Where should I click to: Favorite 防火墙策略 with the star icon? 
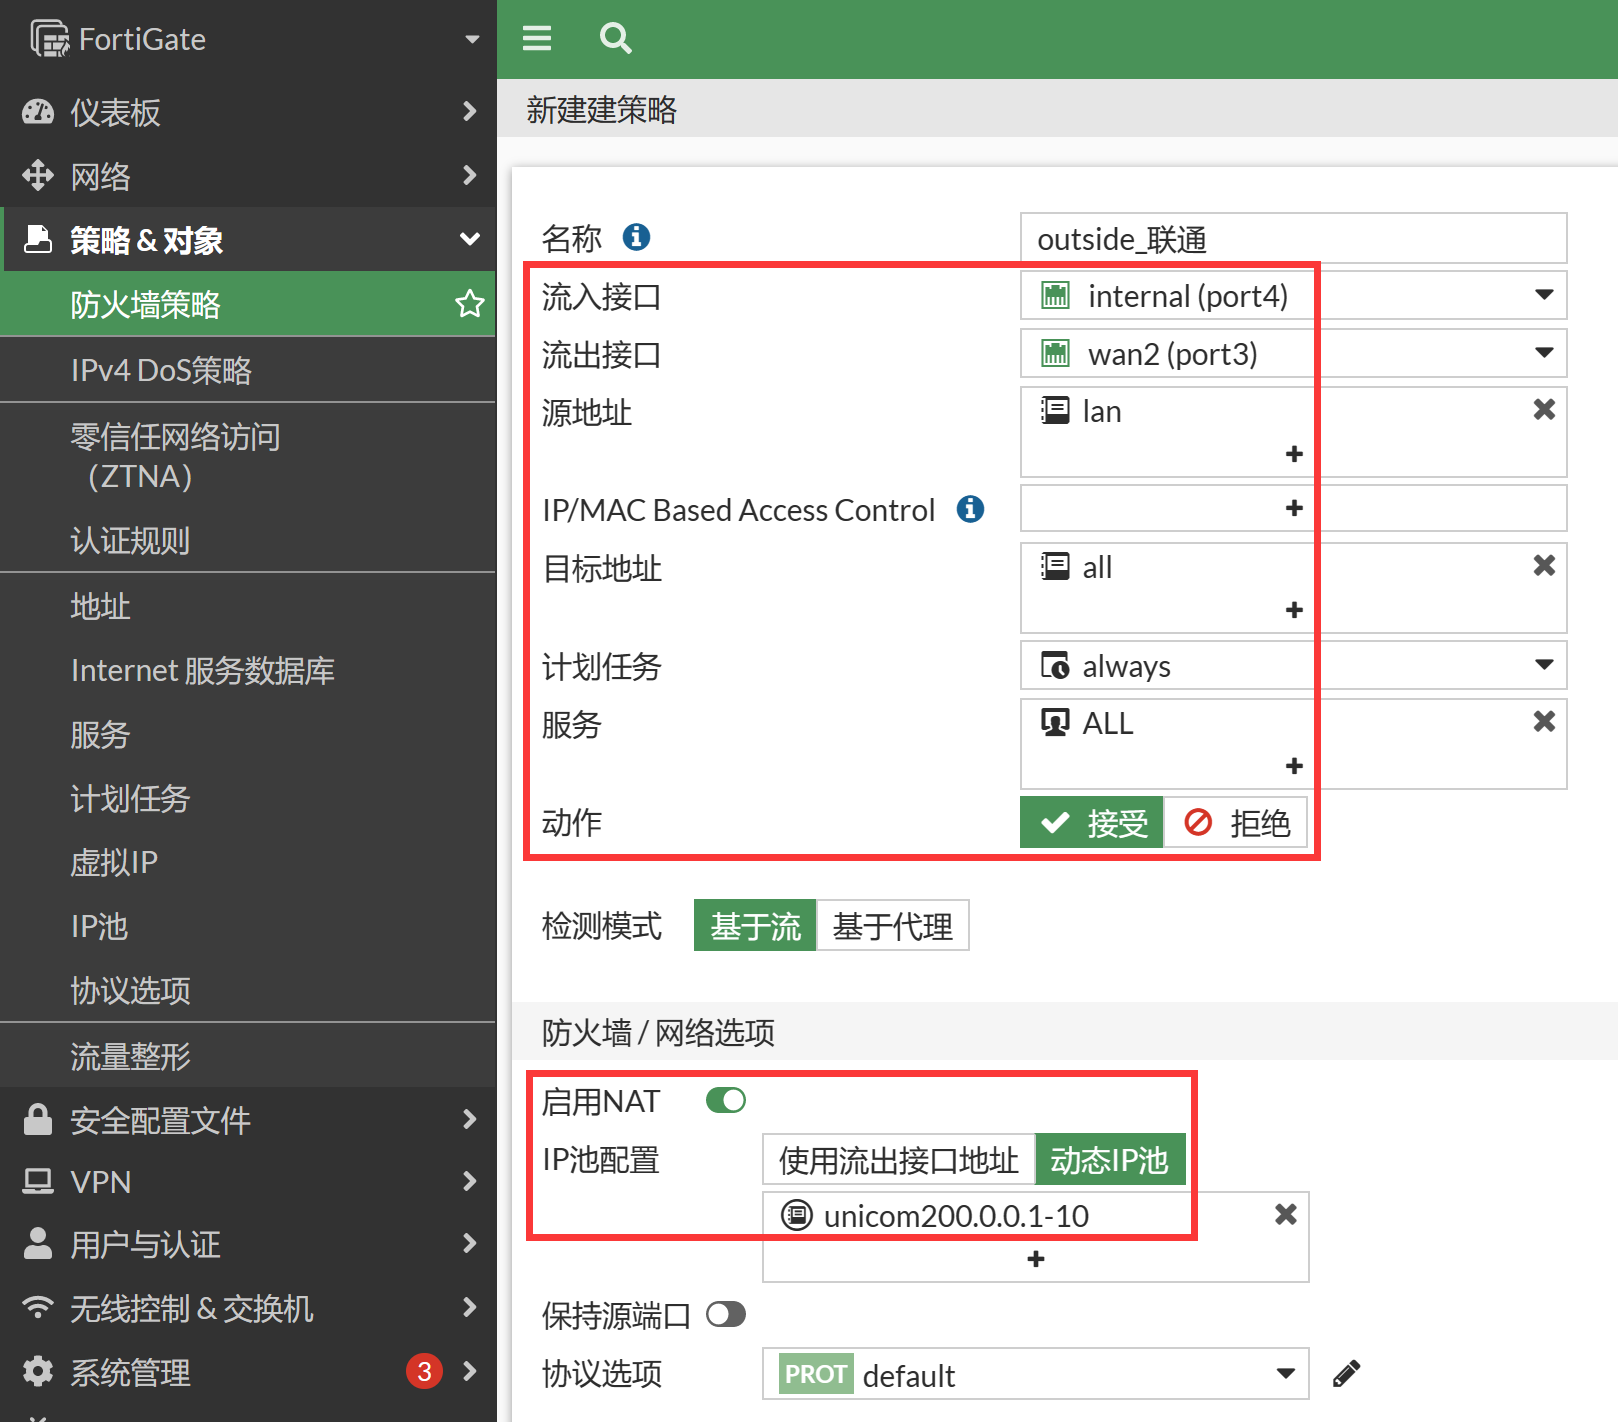469,304
